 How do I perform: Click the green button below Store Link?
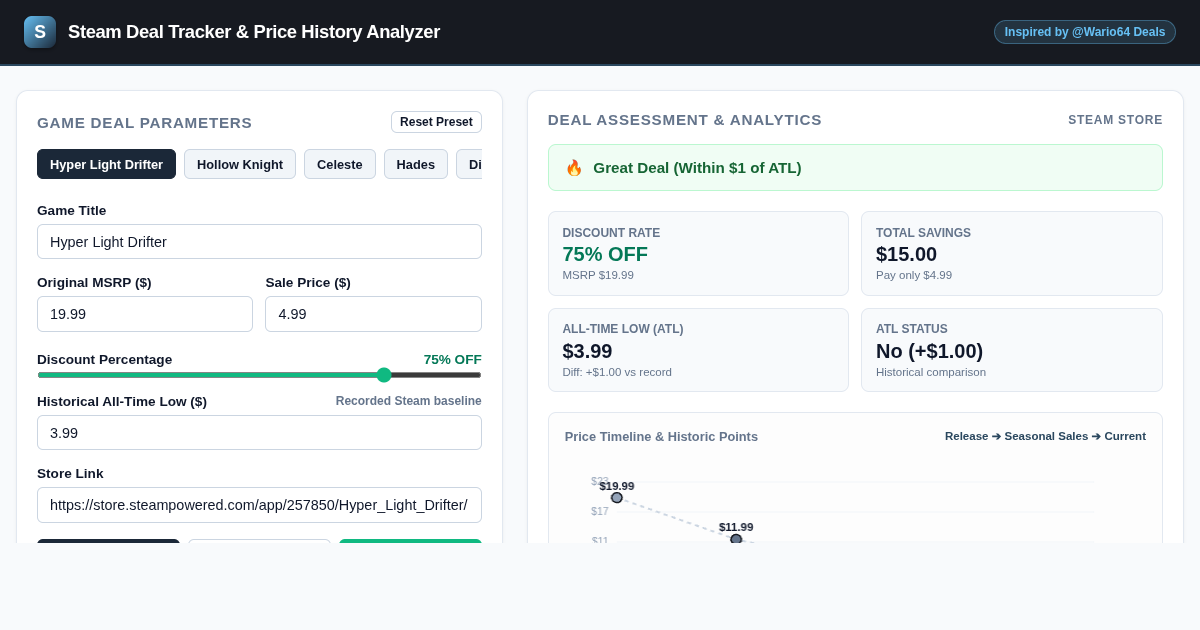[x=410, y=541]
